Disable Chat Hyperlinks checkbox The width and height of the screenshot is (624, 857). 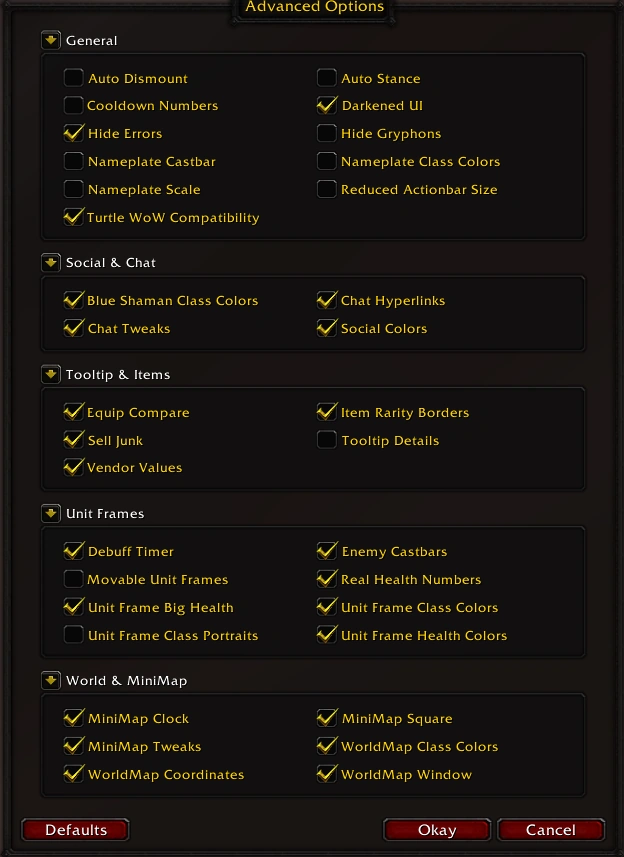pyautogui.click(x=327, y=300)
